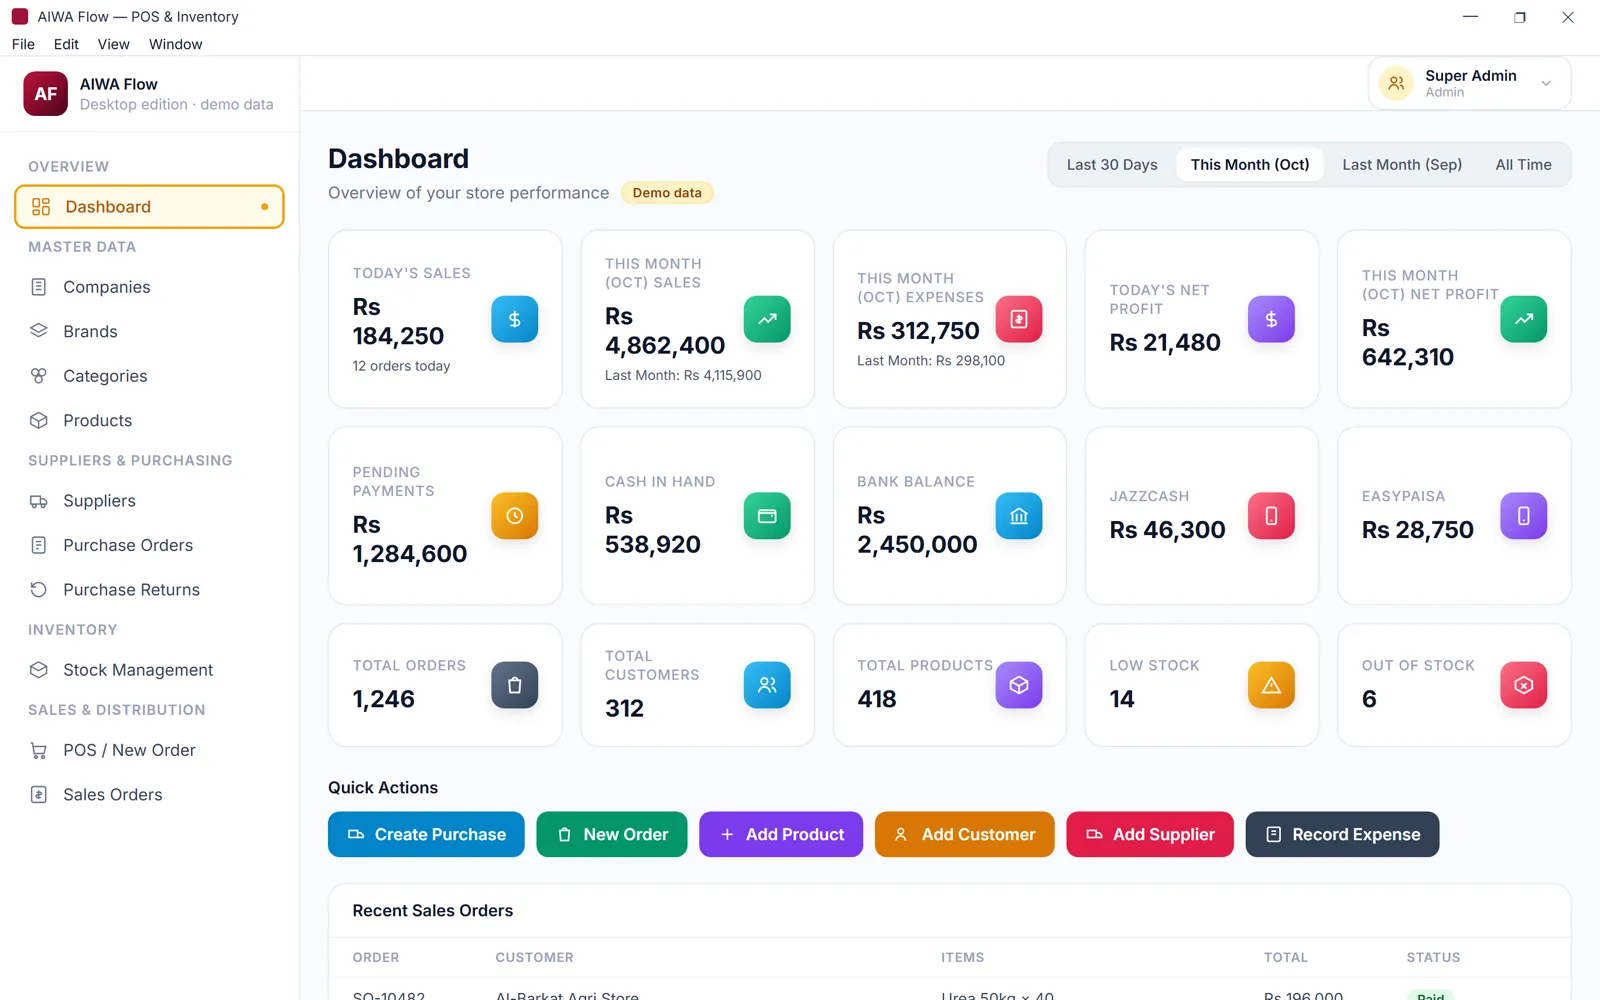Image resolution: width=1600 pixels, height=1000 pixels.
Task: Open Dashboard in the sidebar
Action: click(149, 207)
